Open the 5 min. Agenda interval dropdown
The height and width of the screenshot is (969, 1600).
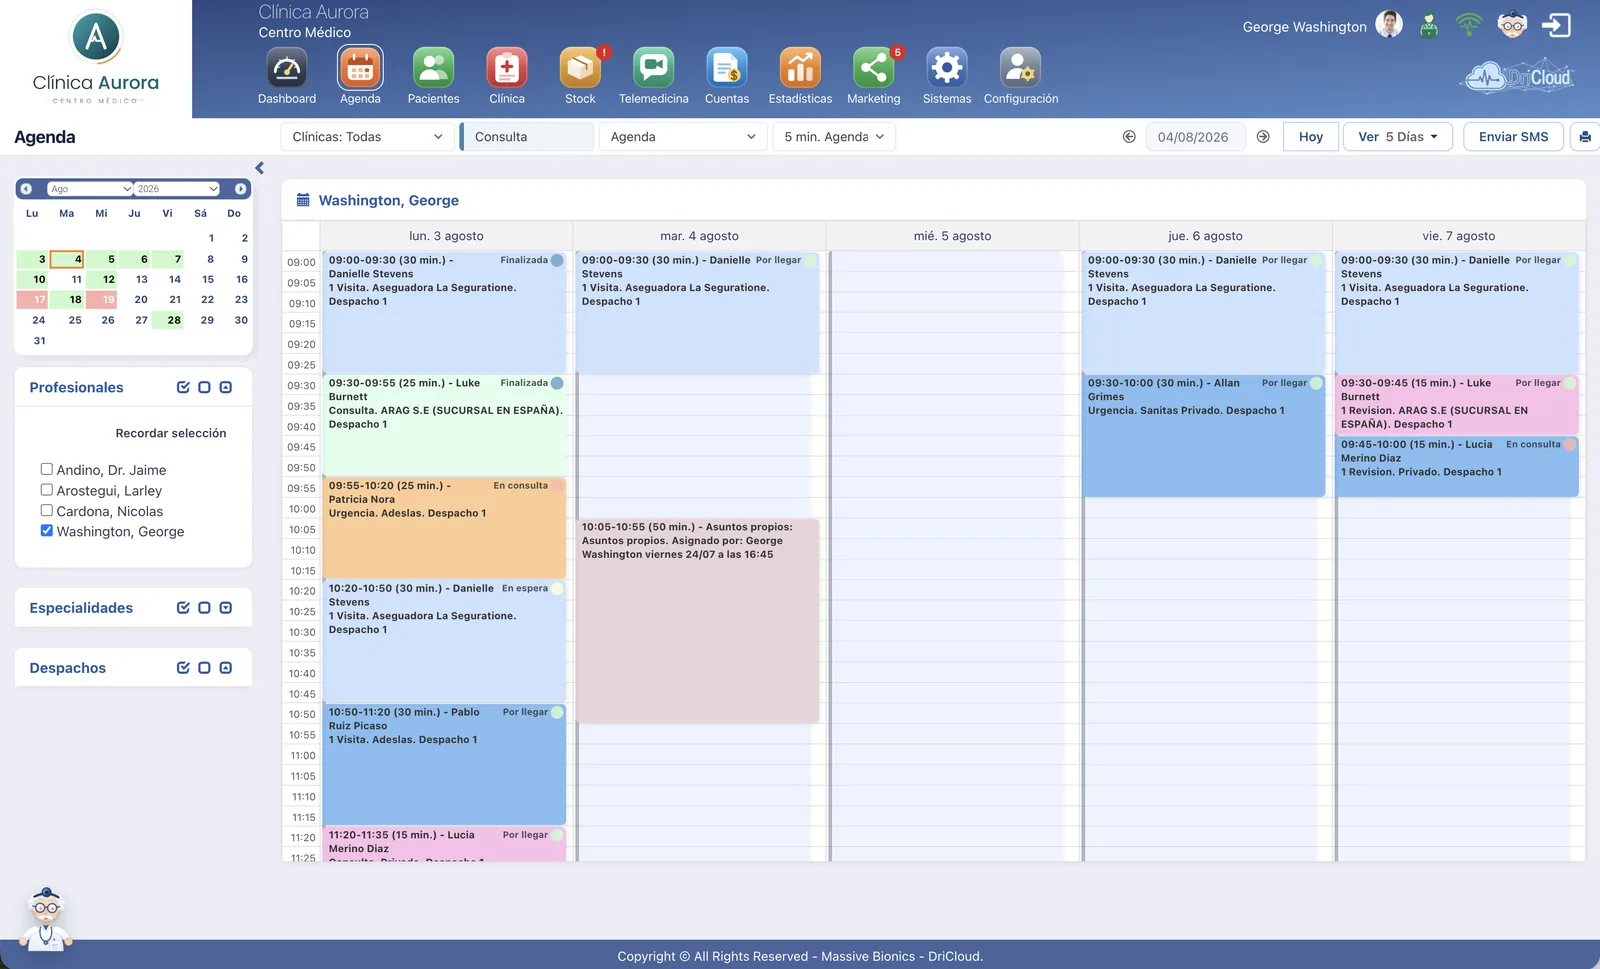click(834, 137)
